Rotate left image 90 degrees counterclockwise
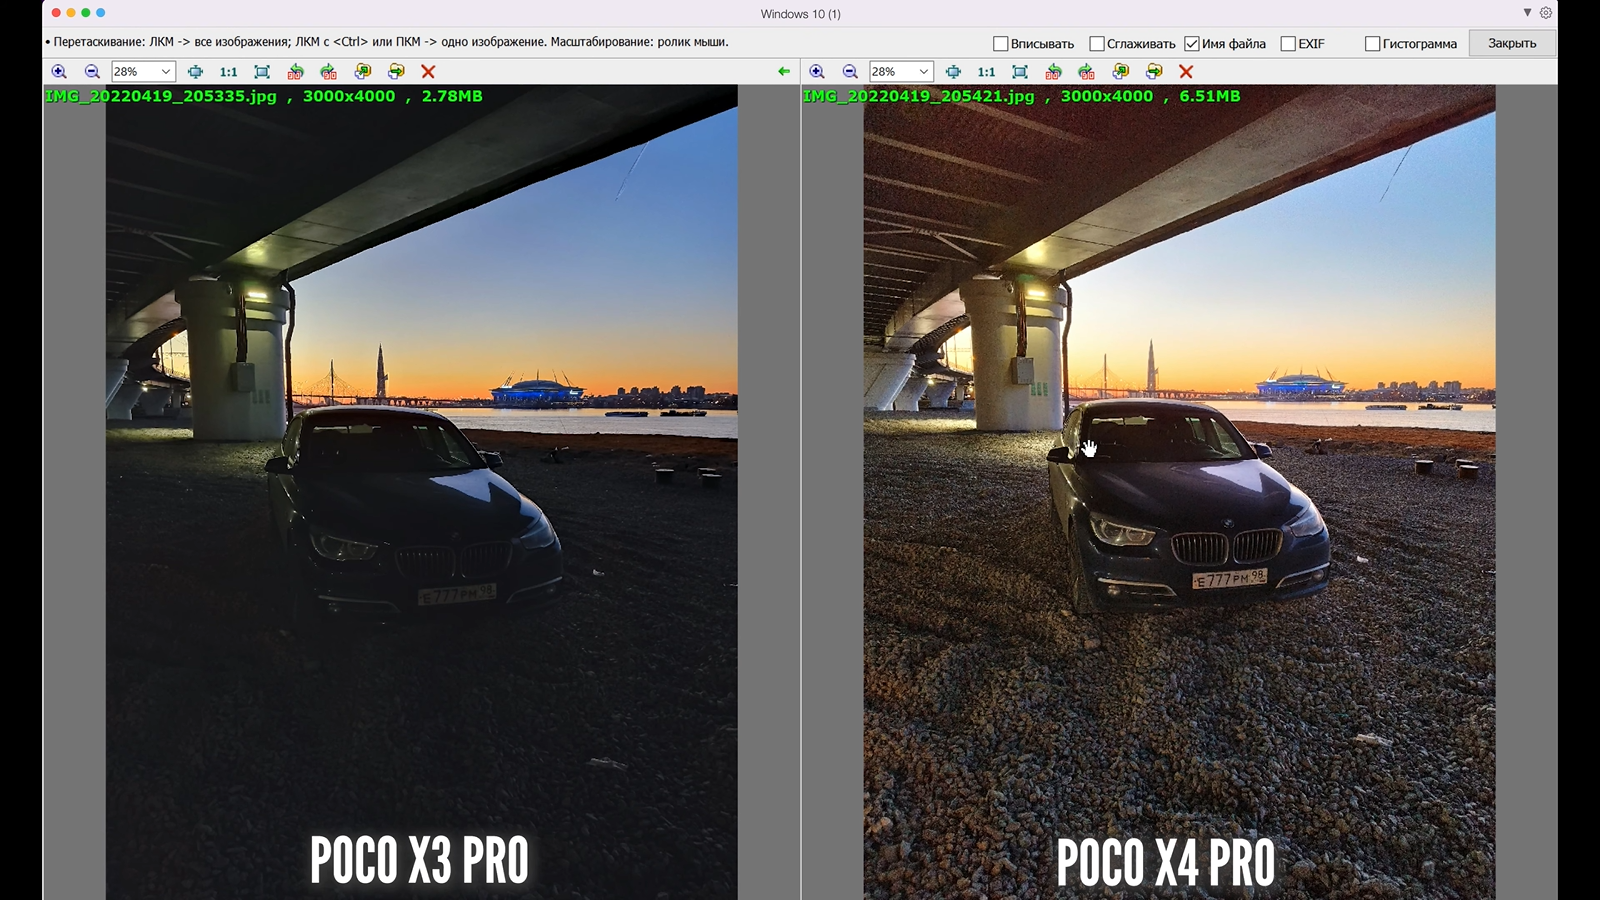Screen dimensions: 1600x900 tap(295, 72)
